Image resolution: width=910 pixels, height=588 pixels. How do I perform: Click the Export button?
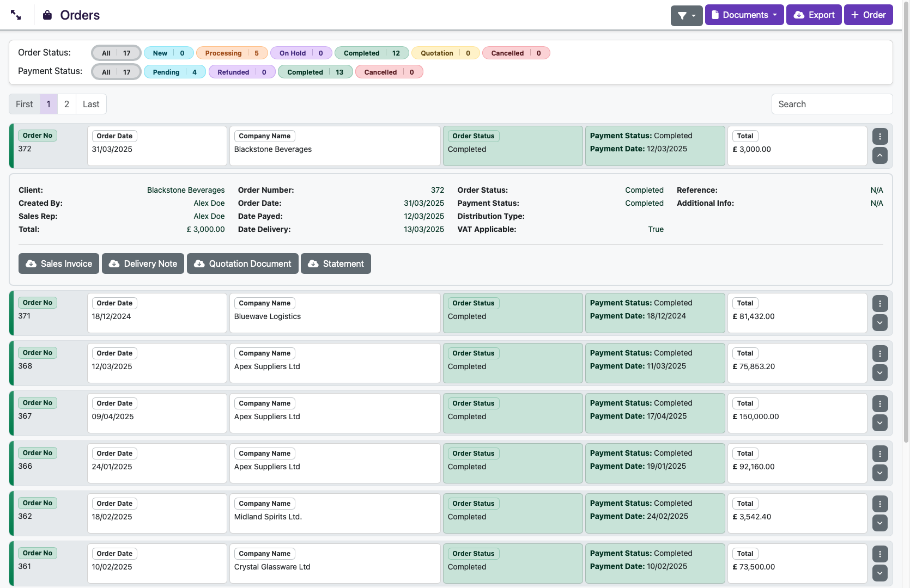tap(814, 15)
